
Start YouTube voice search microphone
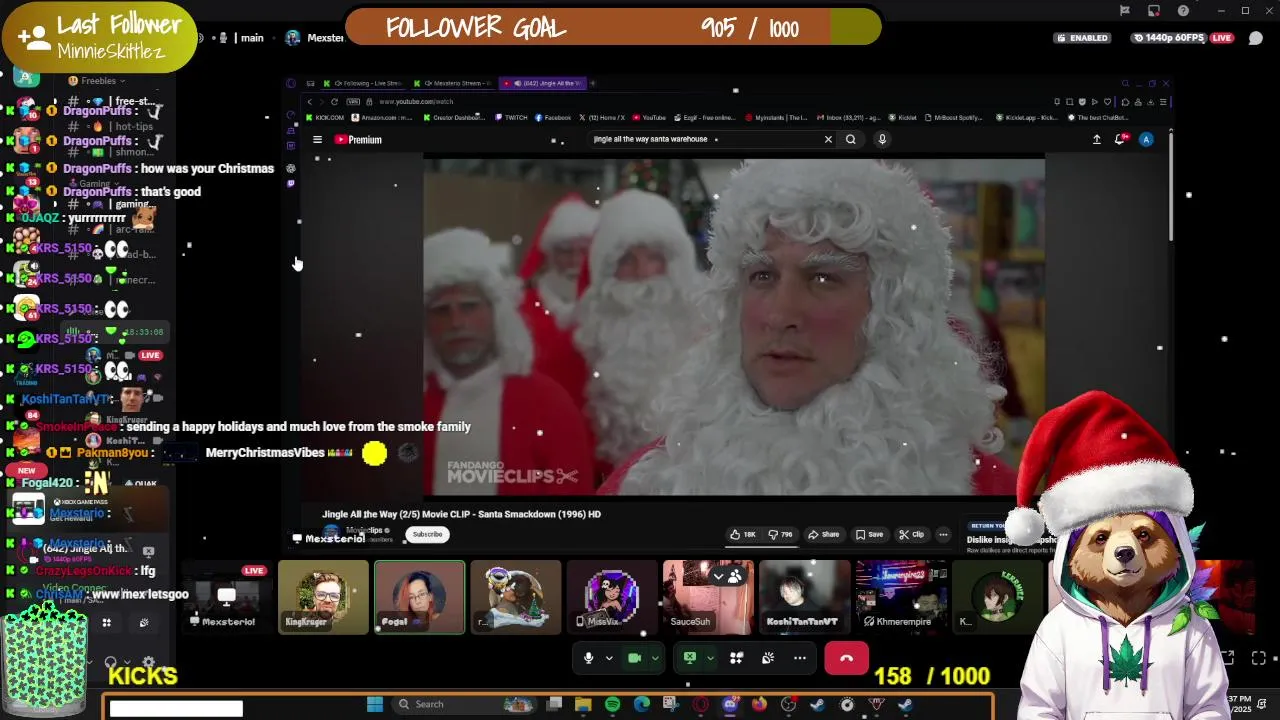click(x=882, y=139)
